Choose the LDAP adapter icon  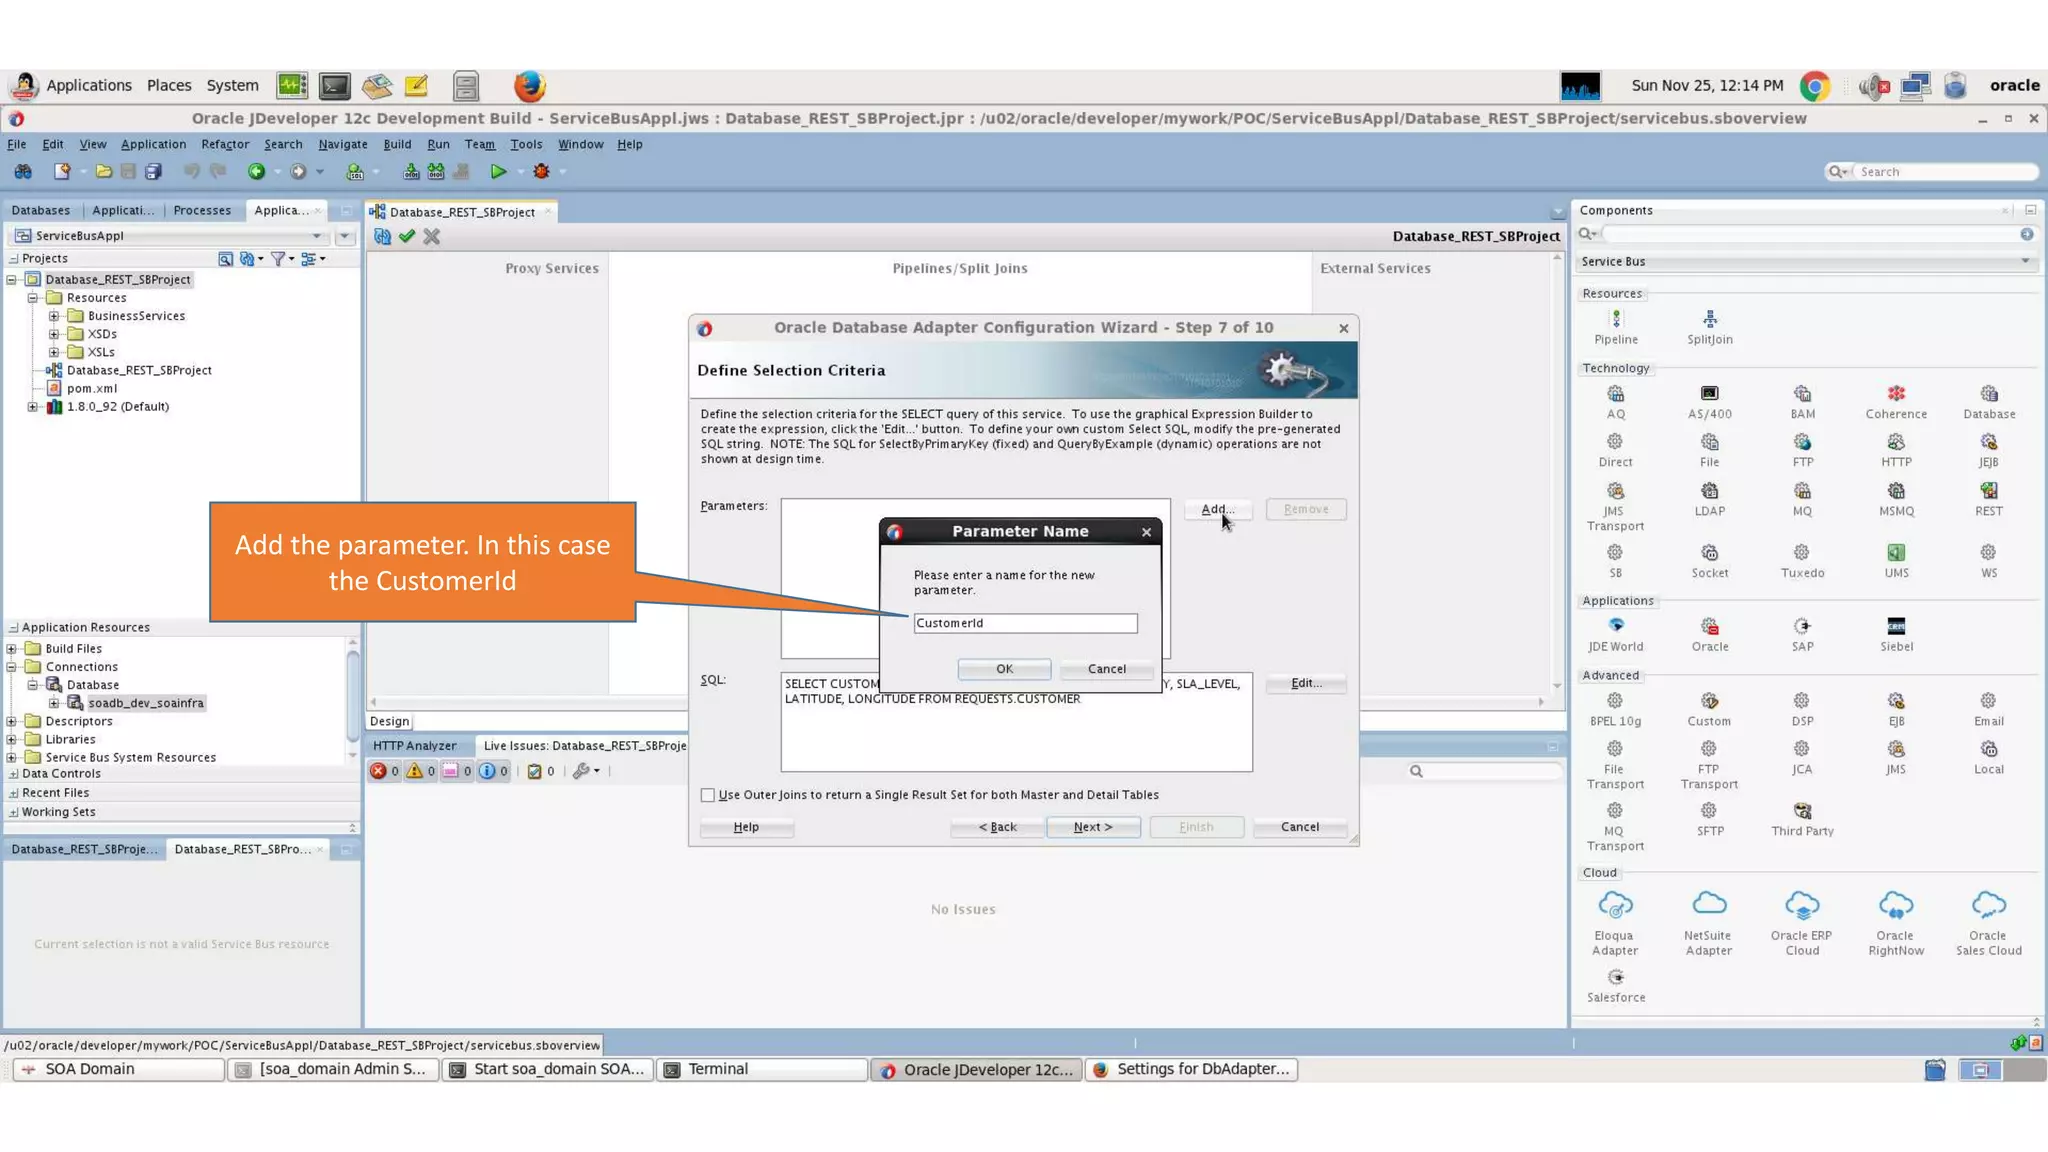click(1709, 491)
